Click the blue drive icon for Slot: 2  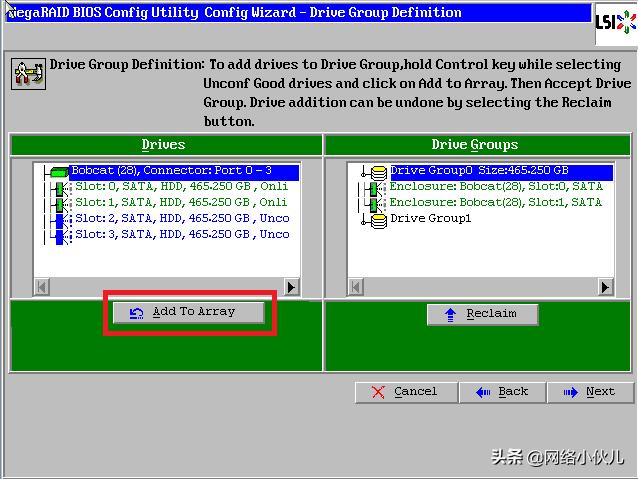[x=62, y=221]
